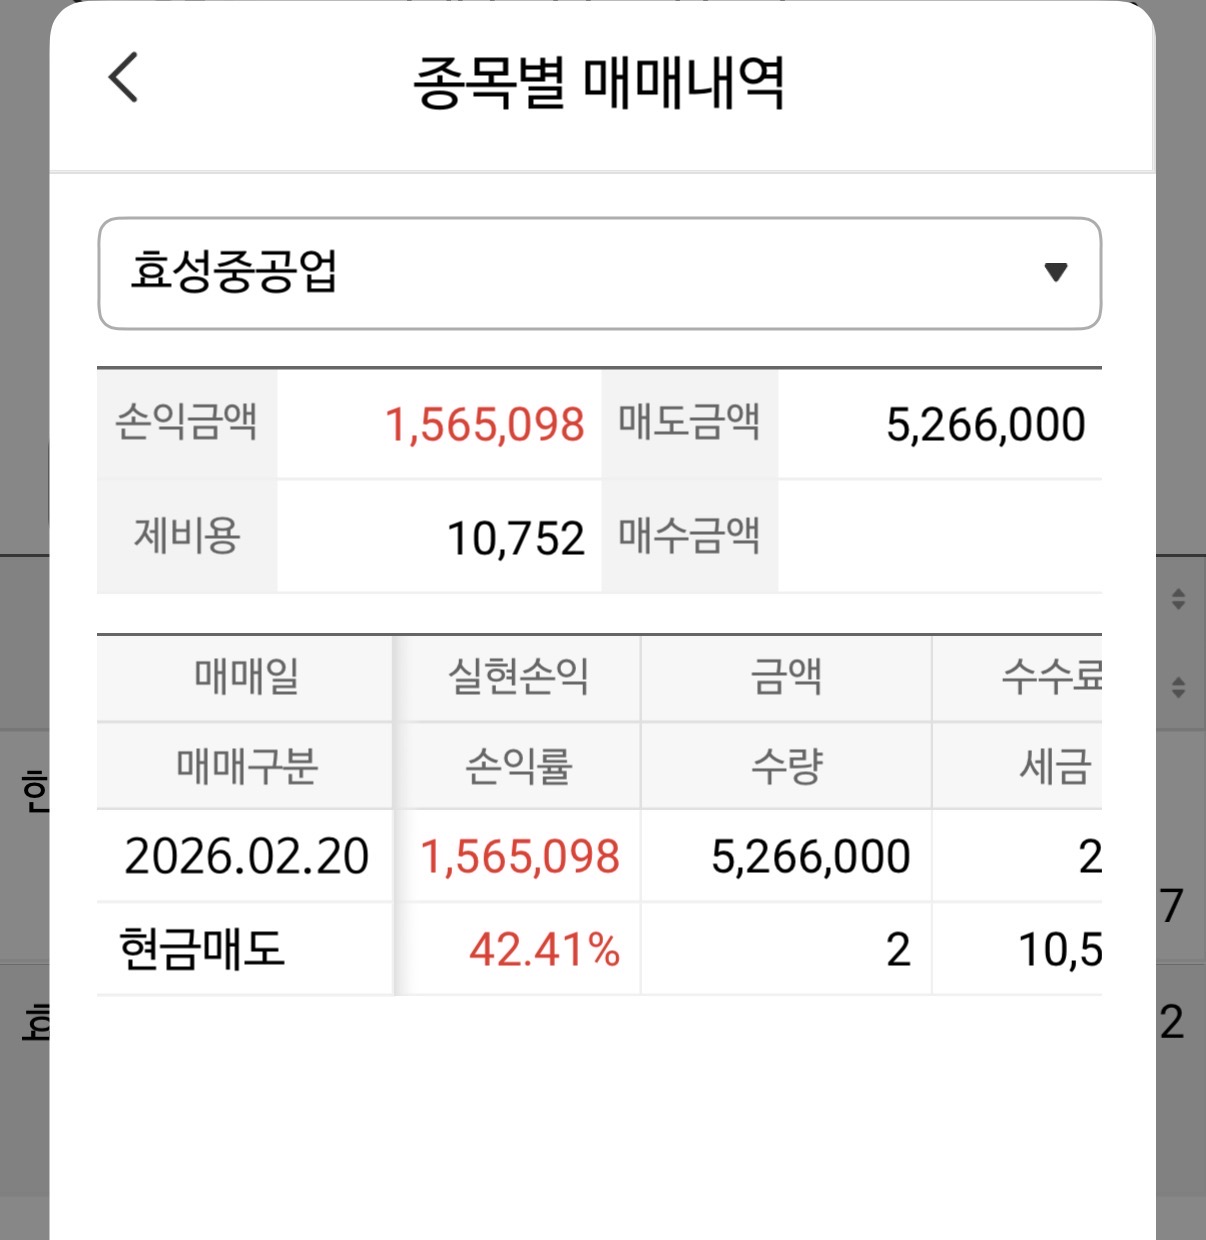
Task: Select the 수량 column header
Action: pos(786,766)
